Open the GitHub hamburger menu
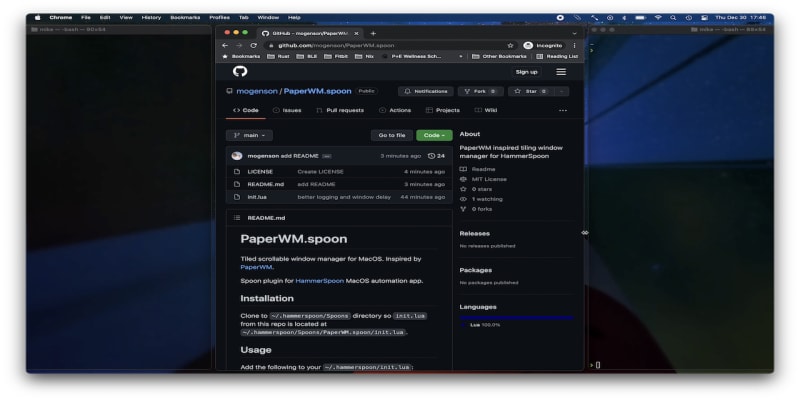Viewport: 800px width, 400px height. pos(561,72)
